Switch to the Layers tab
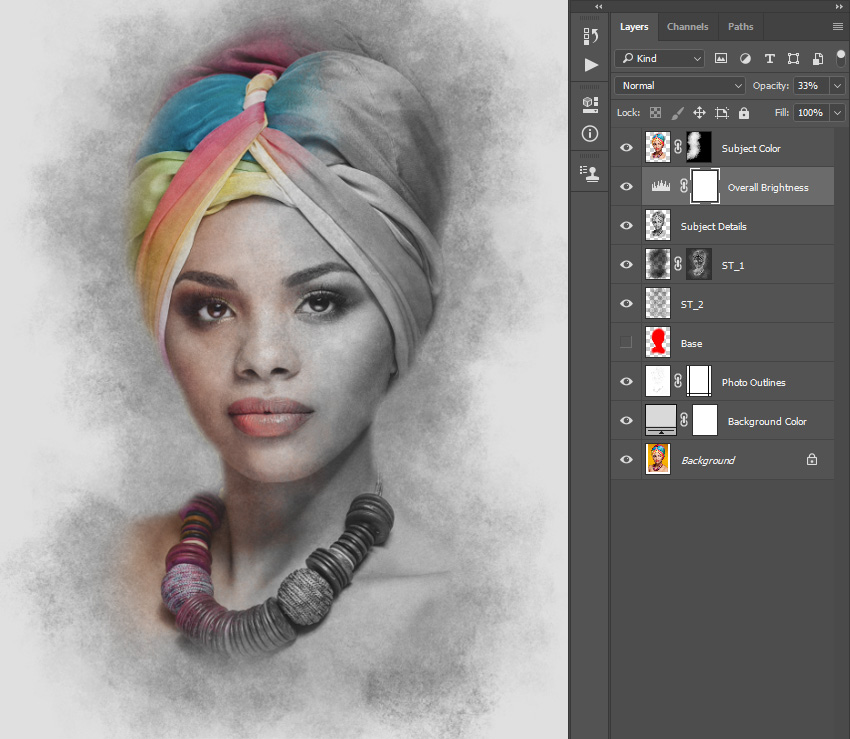Viewport: 850px width, 739px height. (x=634, y=27)
